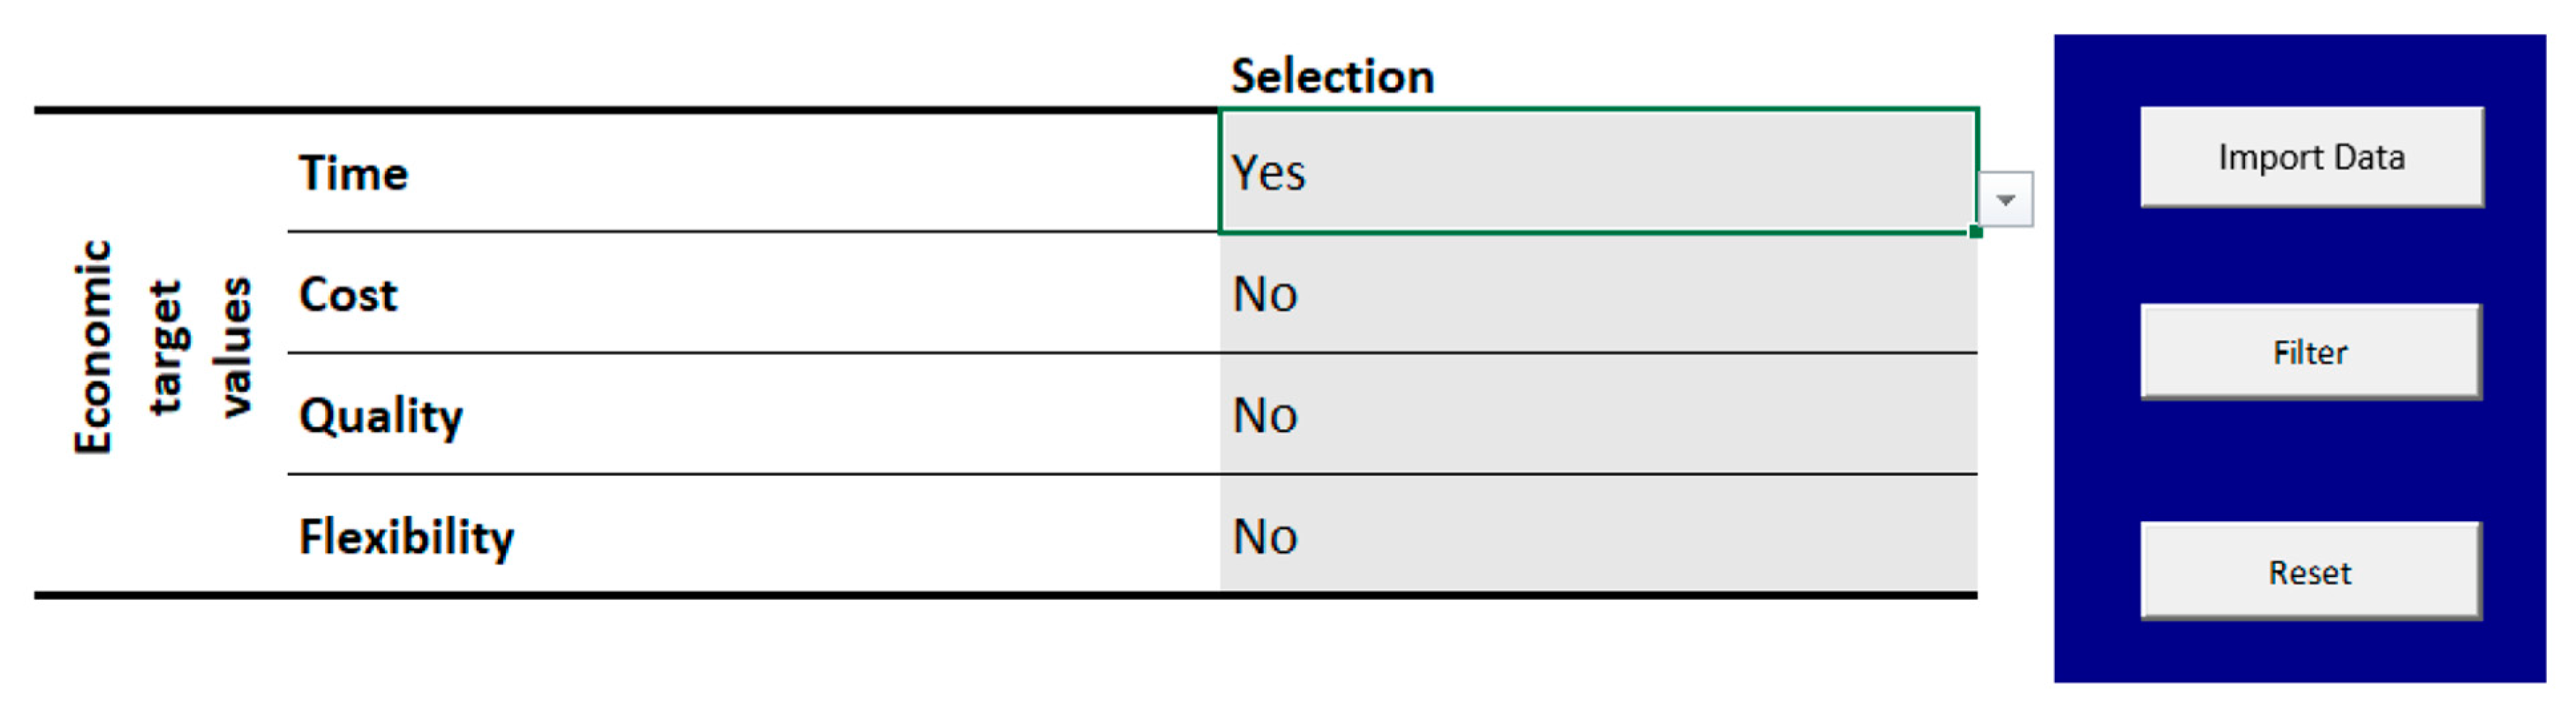This screenshot has height=714, width=2576.
Task: Click the Cost row label
Action: 348,294
